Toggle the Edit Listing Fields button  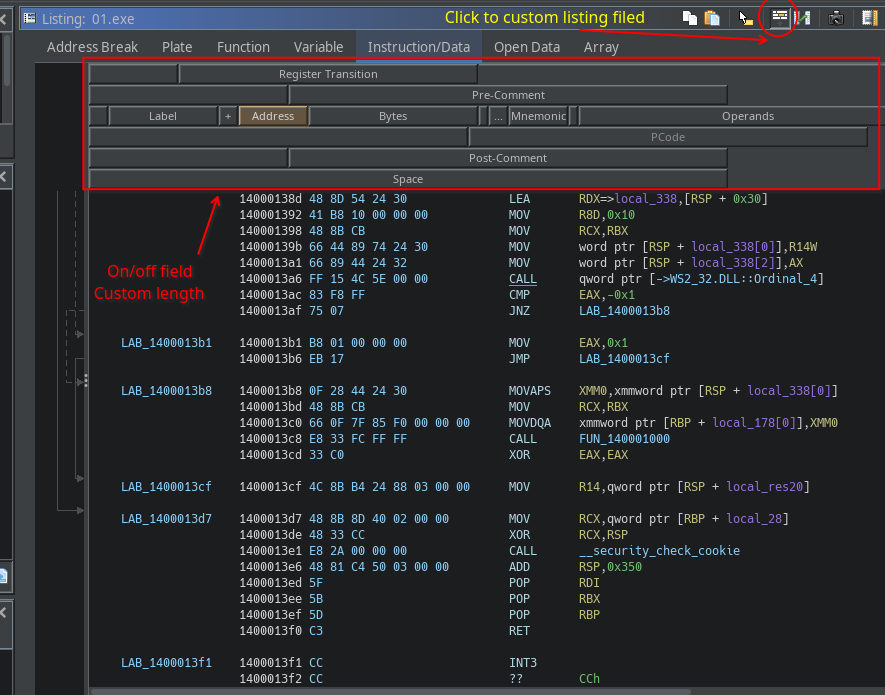[x=779, y=18]
